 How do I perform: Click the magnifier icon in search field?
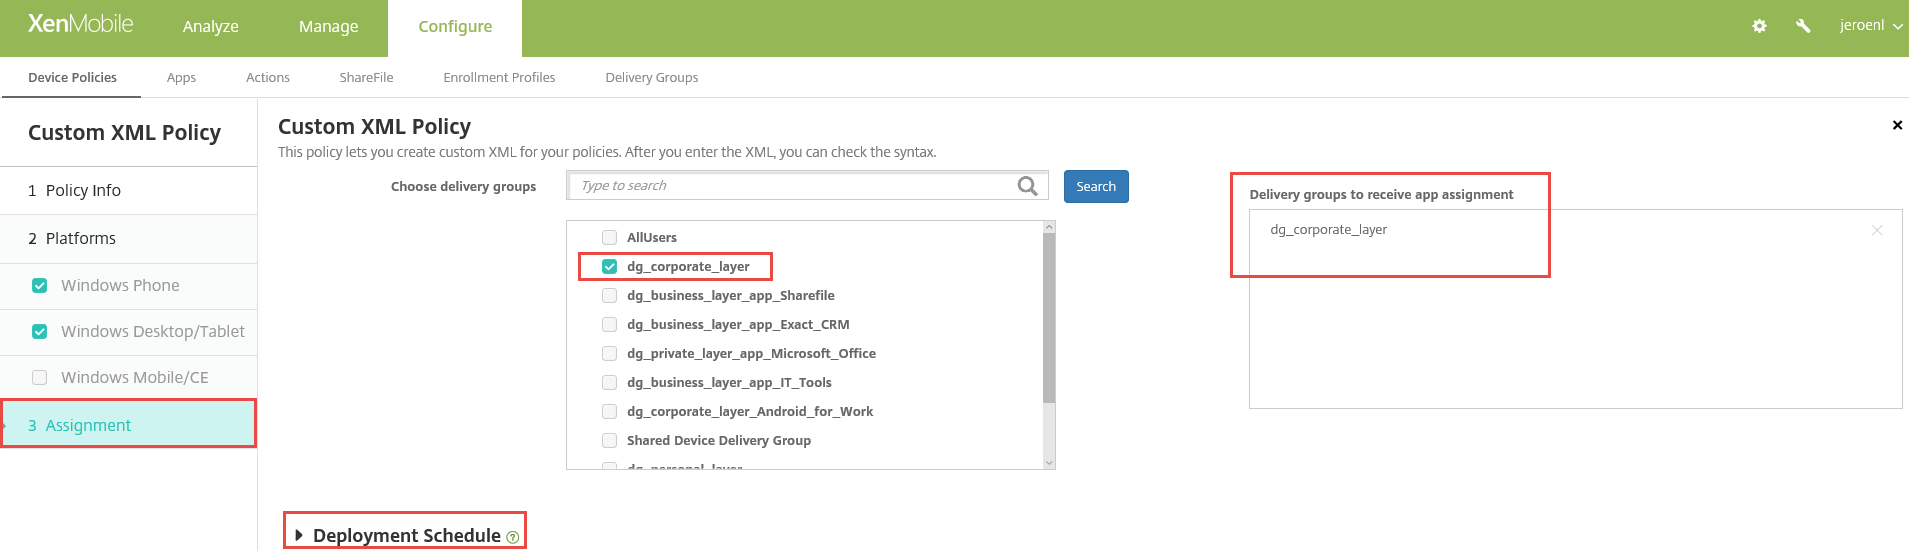pyautogui.click(x=1027, y=186)
